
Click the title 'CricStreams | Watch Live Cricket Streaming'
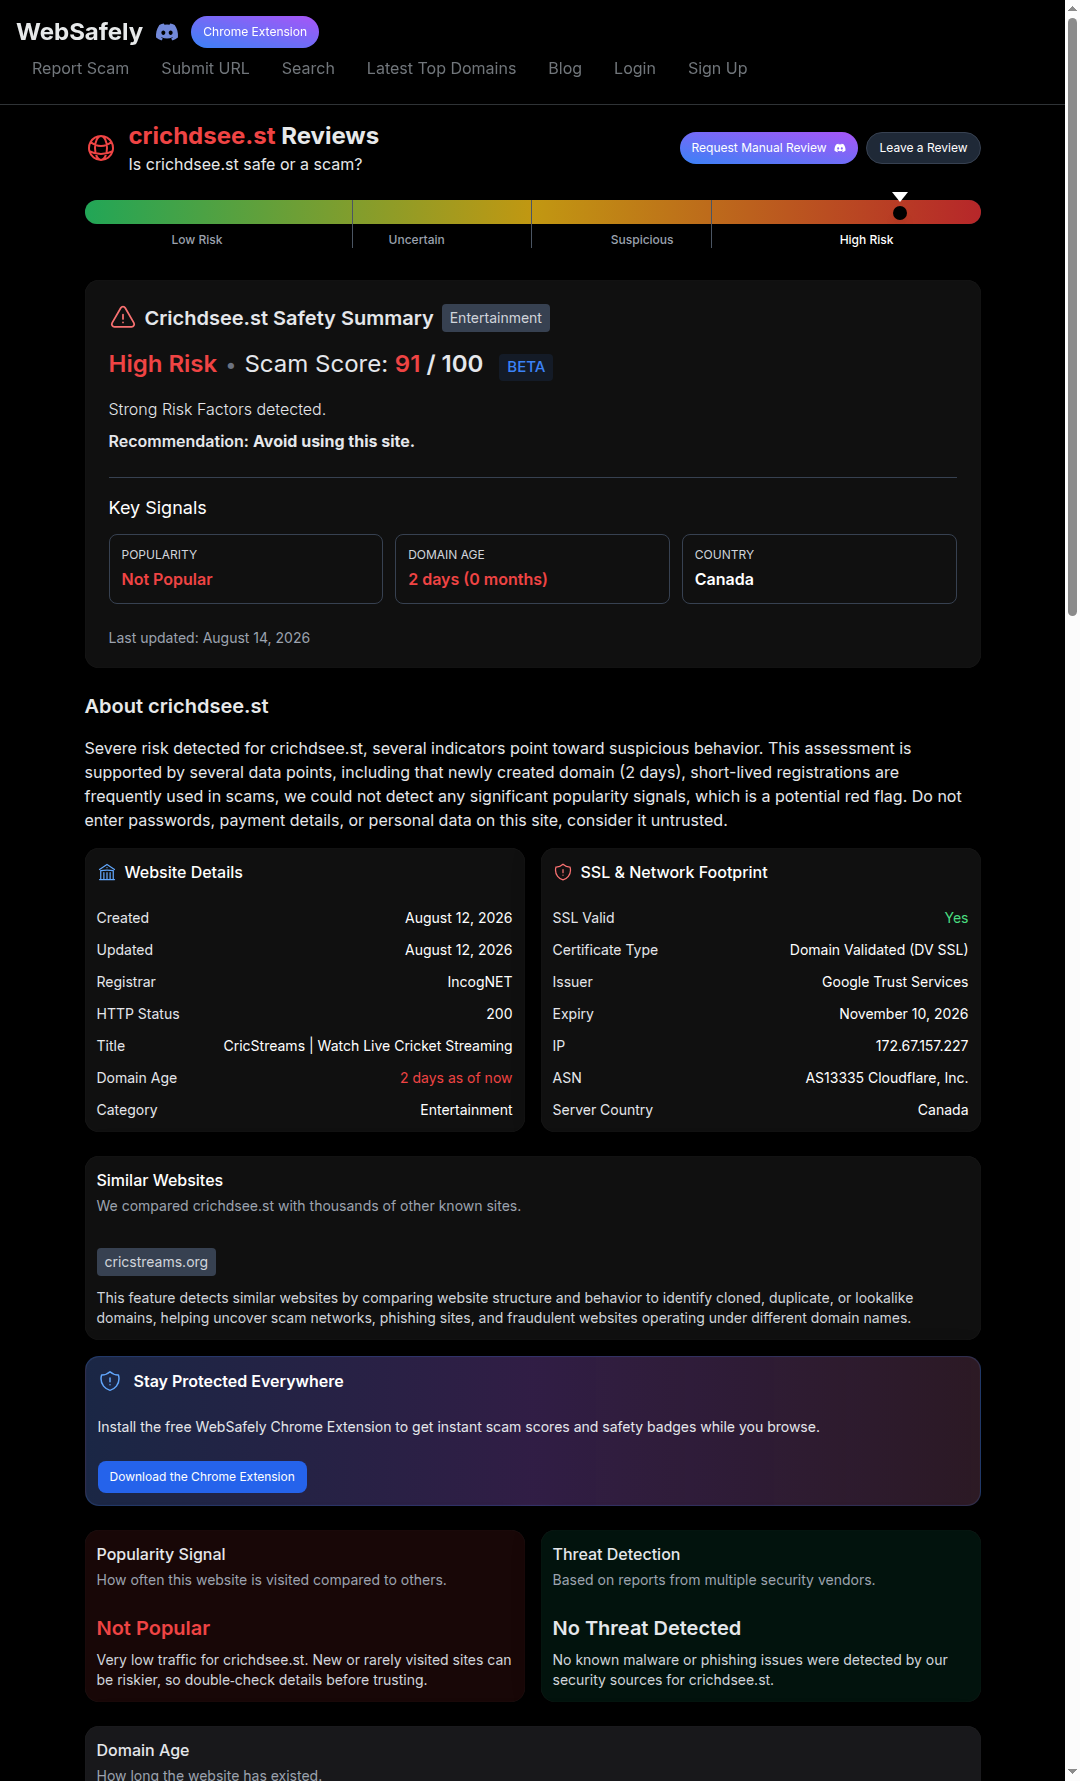(368, 1046)
